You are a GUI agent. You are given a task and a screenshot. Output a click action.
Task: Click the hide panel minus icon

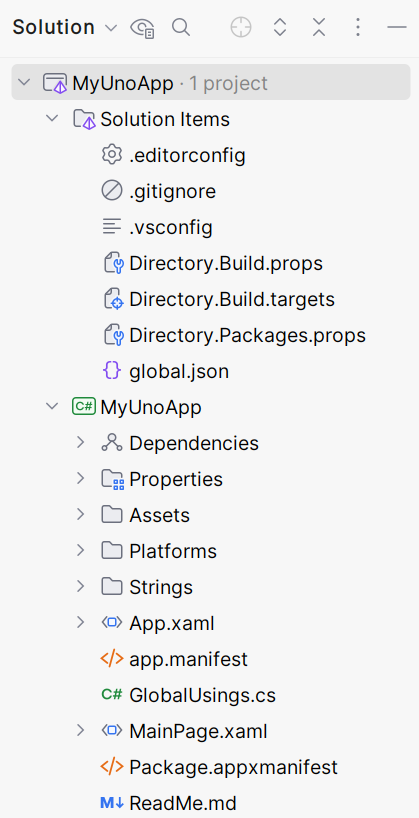click(397, 27)
